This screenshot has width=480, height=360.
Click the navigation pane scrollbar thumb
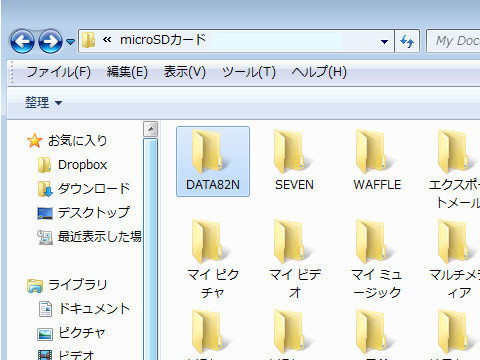pyautogui.click(x=151, y=249)
